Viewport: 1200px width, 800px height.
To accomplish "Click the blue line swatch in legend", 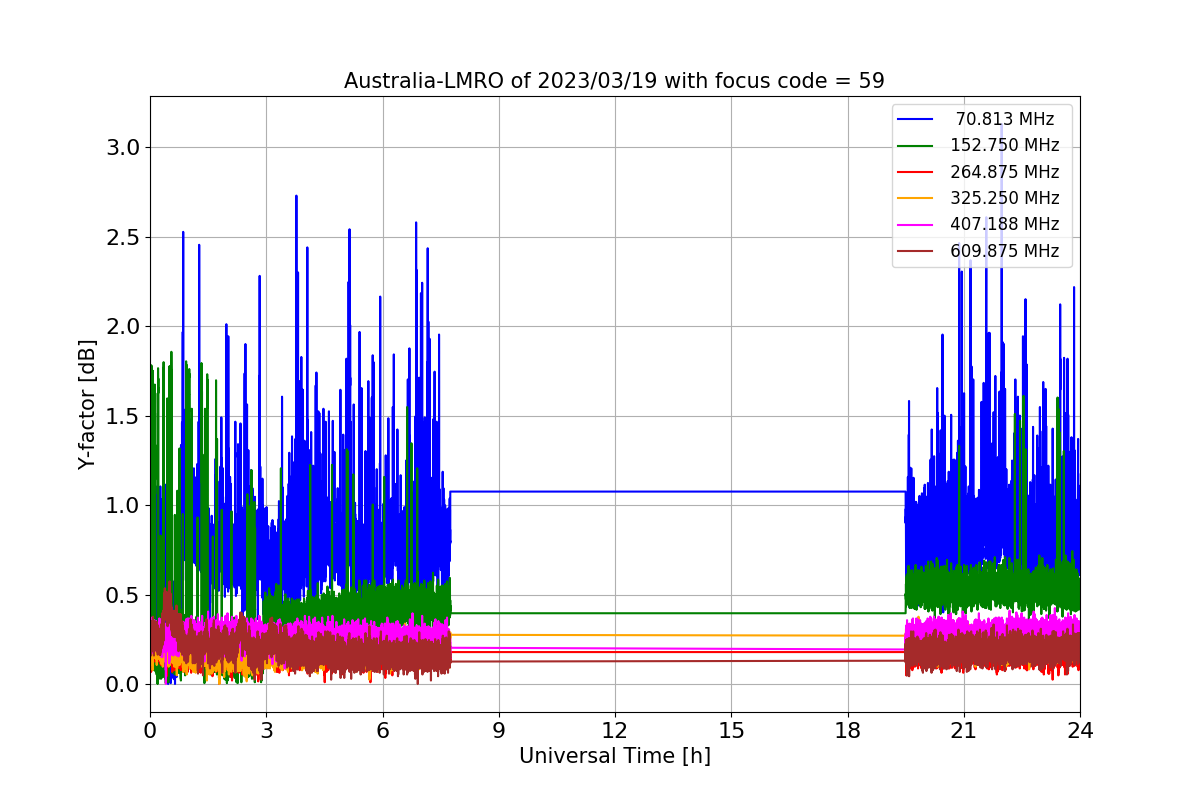I will (915, 120).
